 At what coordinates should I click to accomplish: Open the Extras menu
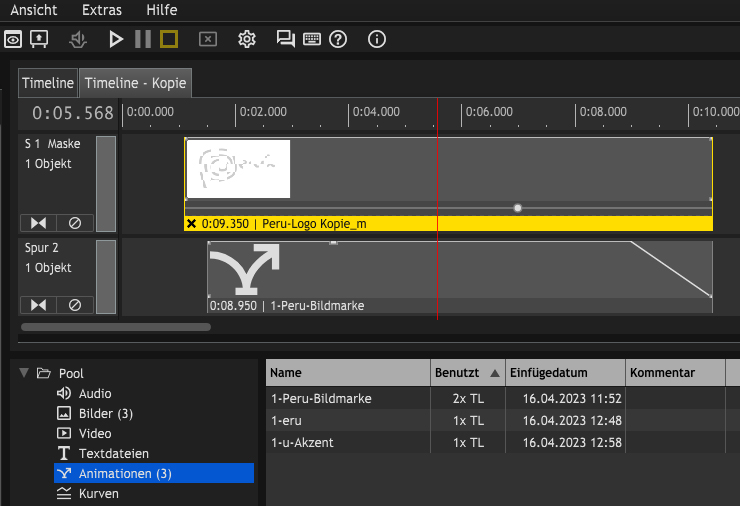coord(102,10)
